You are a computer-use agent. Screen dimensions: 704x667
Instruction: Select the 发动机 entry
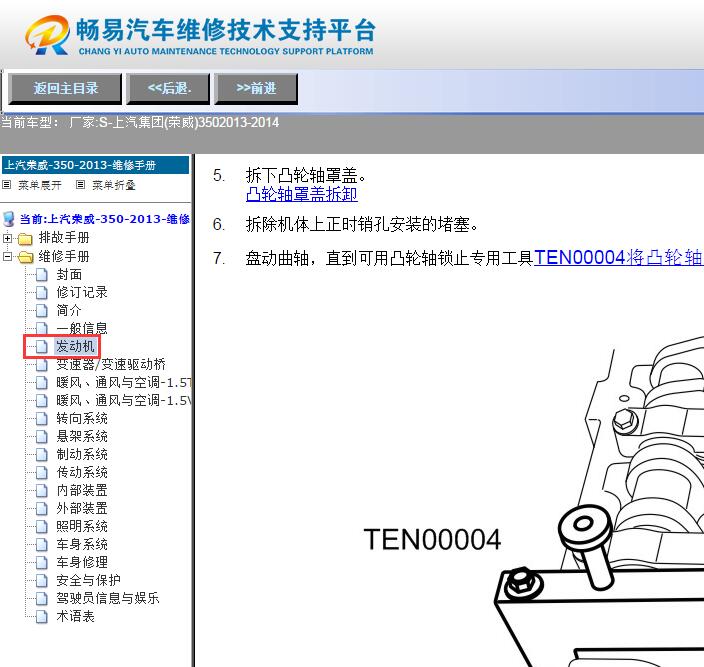pos(75,346)
